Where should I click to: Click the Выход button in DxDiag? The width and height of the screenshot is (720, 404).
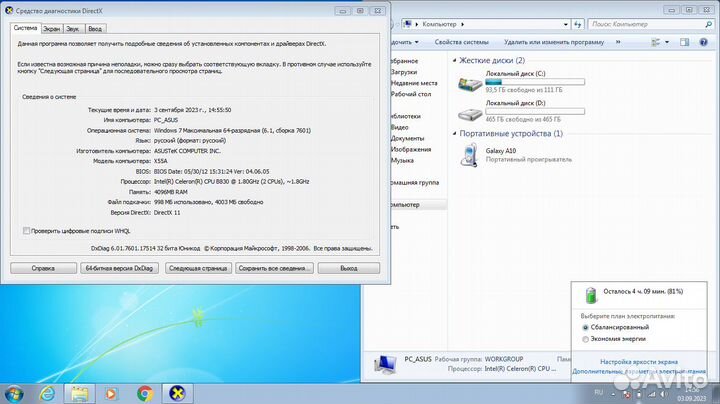(349, 268)
